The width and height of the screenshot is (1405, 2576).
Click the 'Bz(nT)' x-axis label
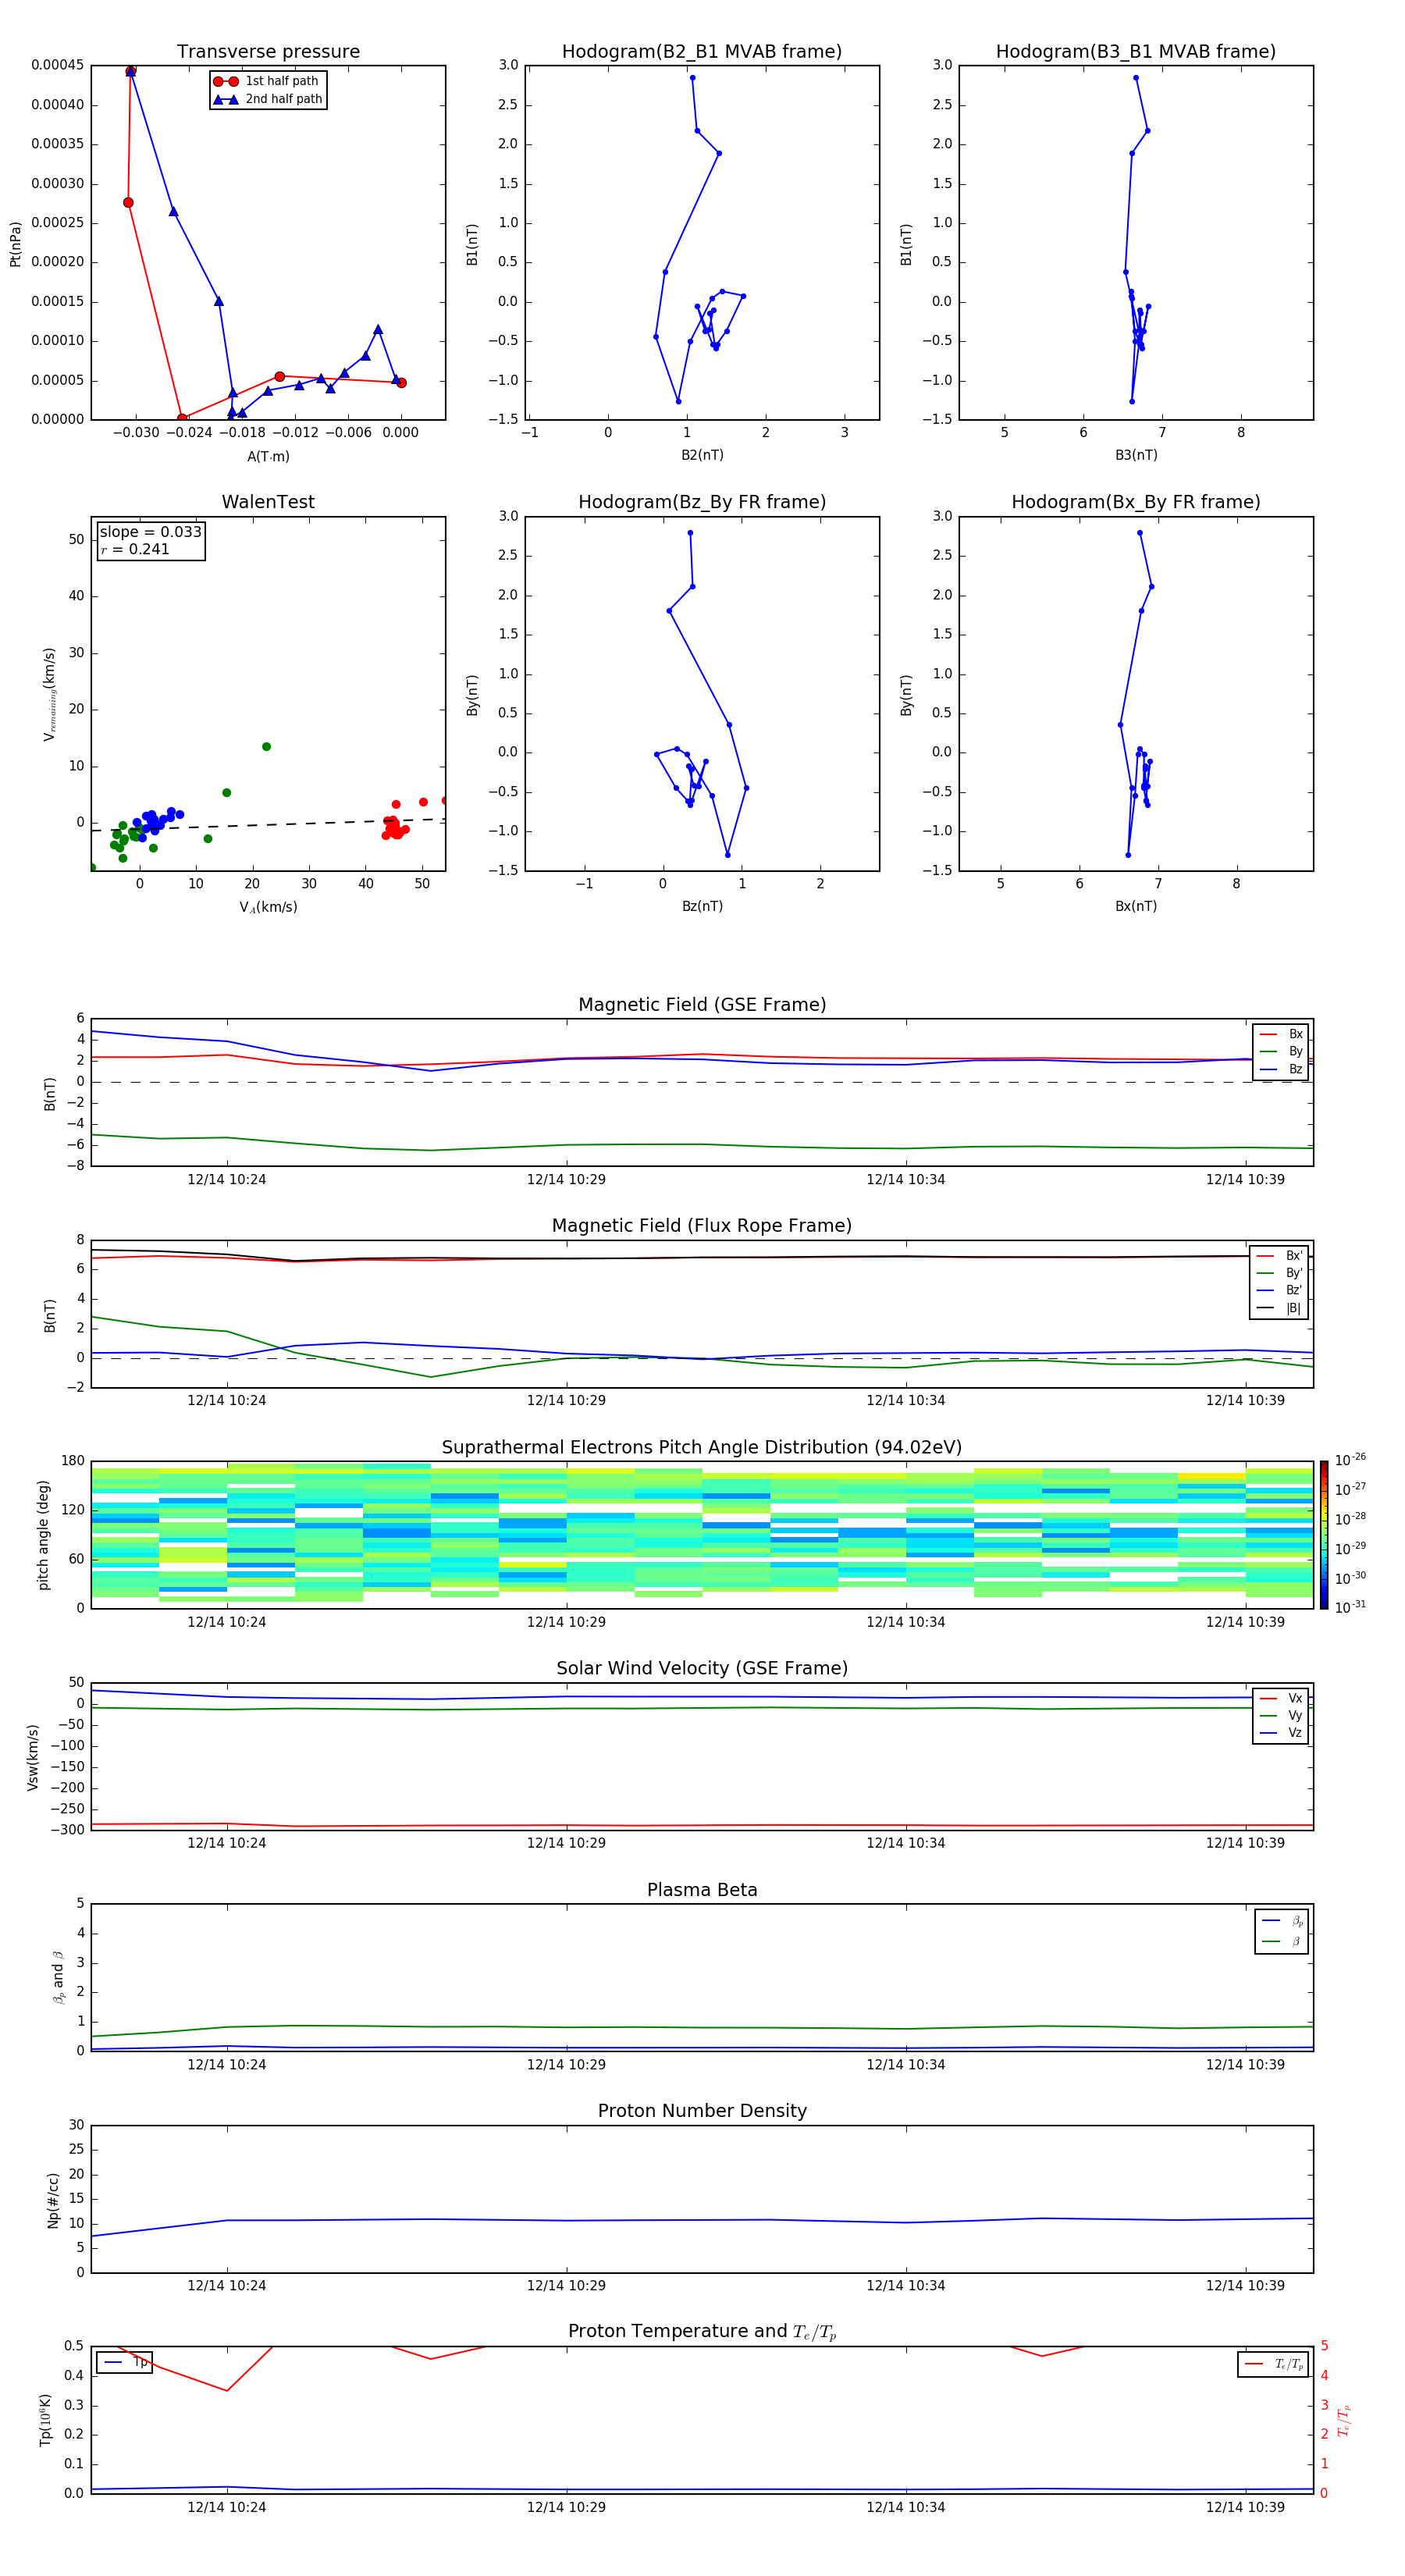pyautogui.click(x=702, y=906)
